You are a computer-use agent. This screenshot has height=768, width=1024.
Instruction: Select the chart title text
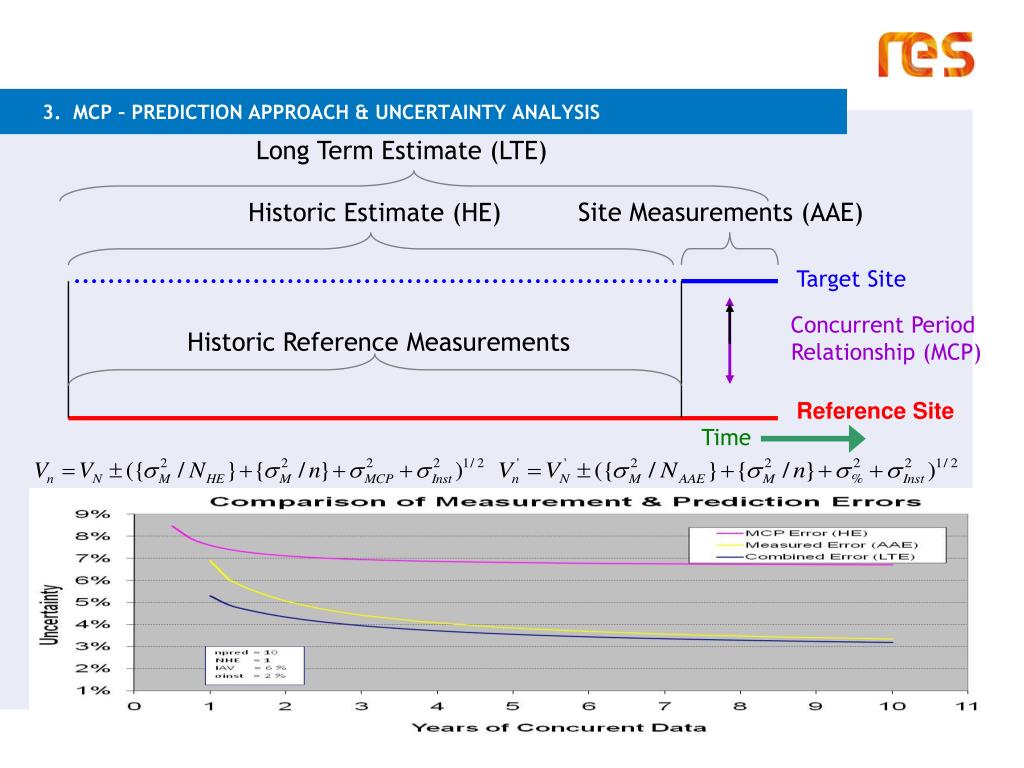(x=565, y=502)
